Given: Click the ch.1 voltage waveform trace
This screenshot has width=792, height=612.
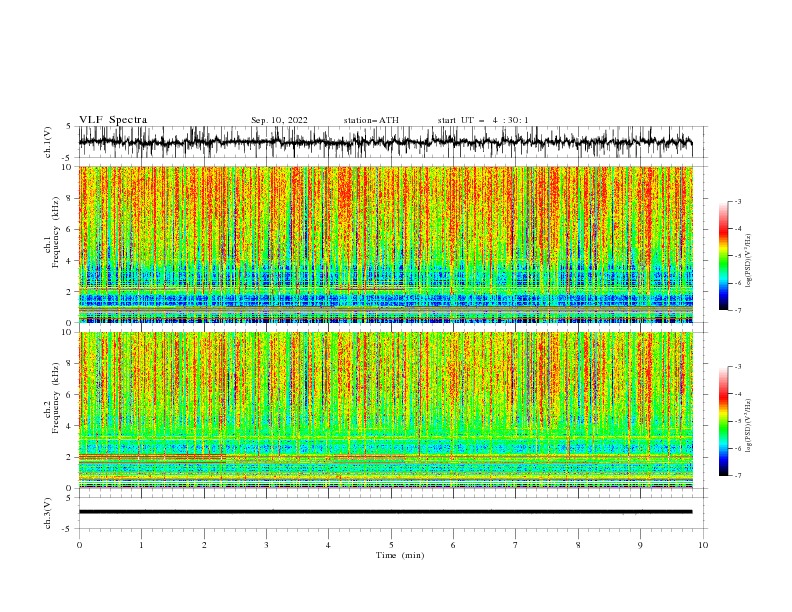Looking at the screenshot, I should (386, 142).
